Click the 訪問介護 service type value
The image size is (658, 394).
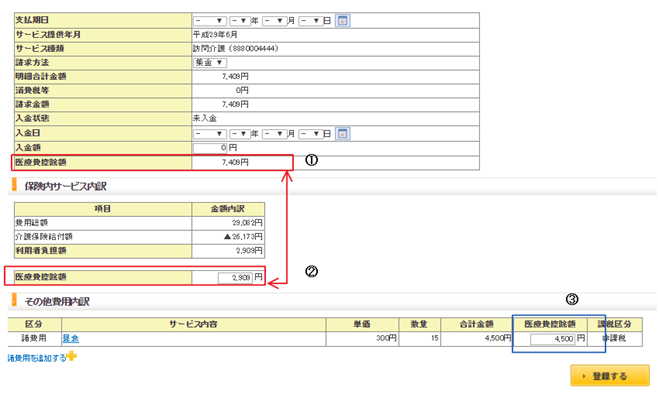click(235, 49)
